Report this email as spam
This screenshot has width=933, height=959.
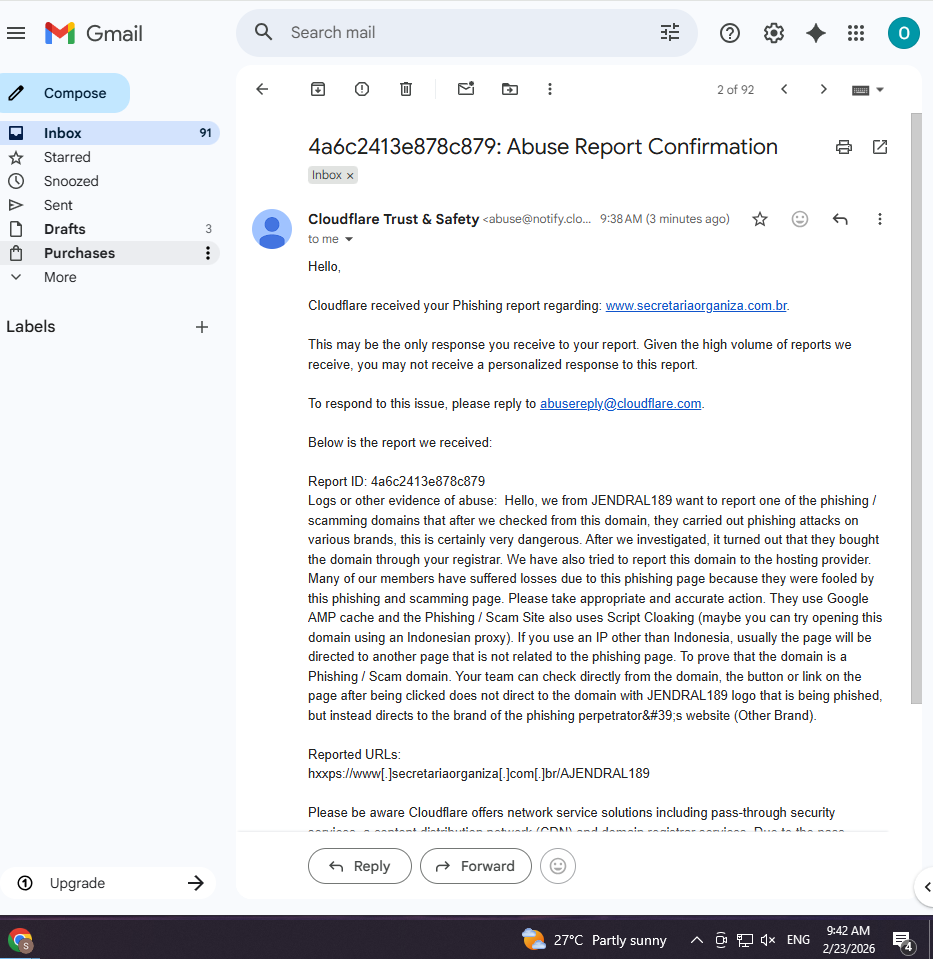362,89
